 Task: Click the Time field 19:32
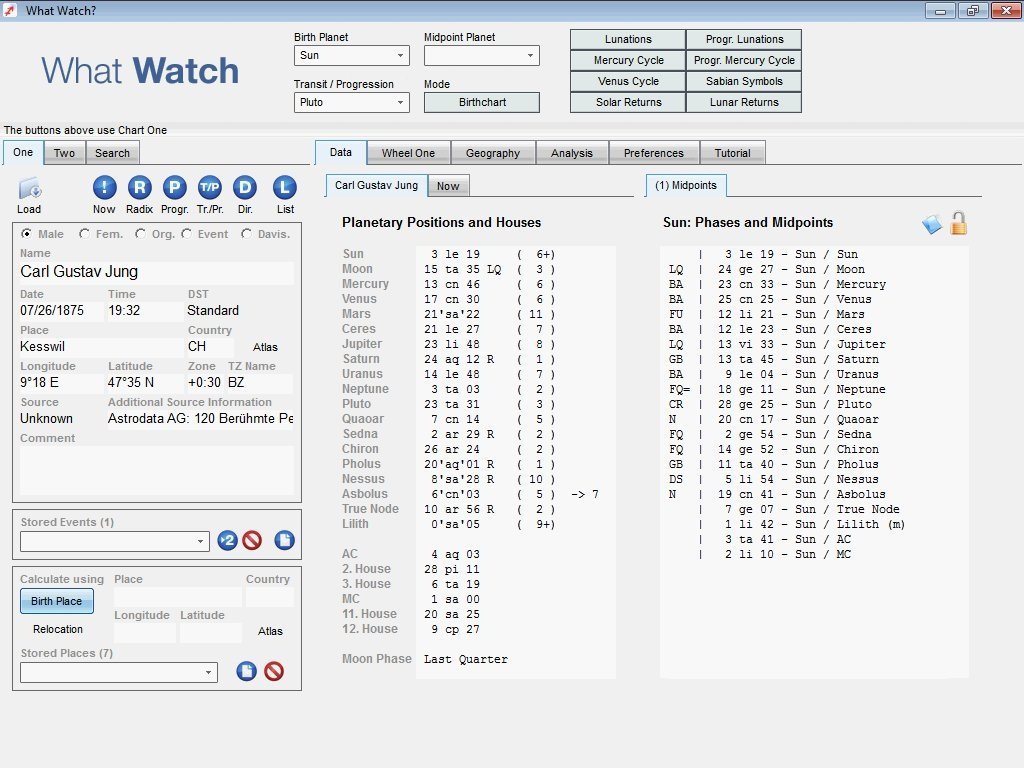click(145, 311)
